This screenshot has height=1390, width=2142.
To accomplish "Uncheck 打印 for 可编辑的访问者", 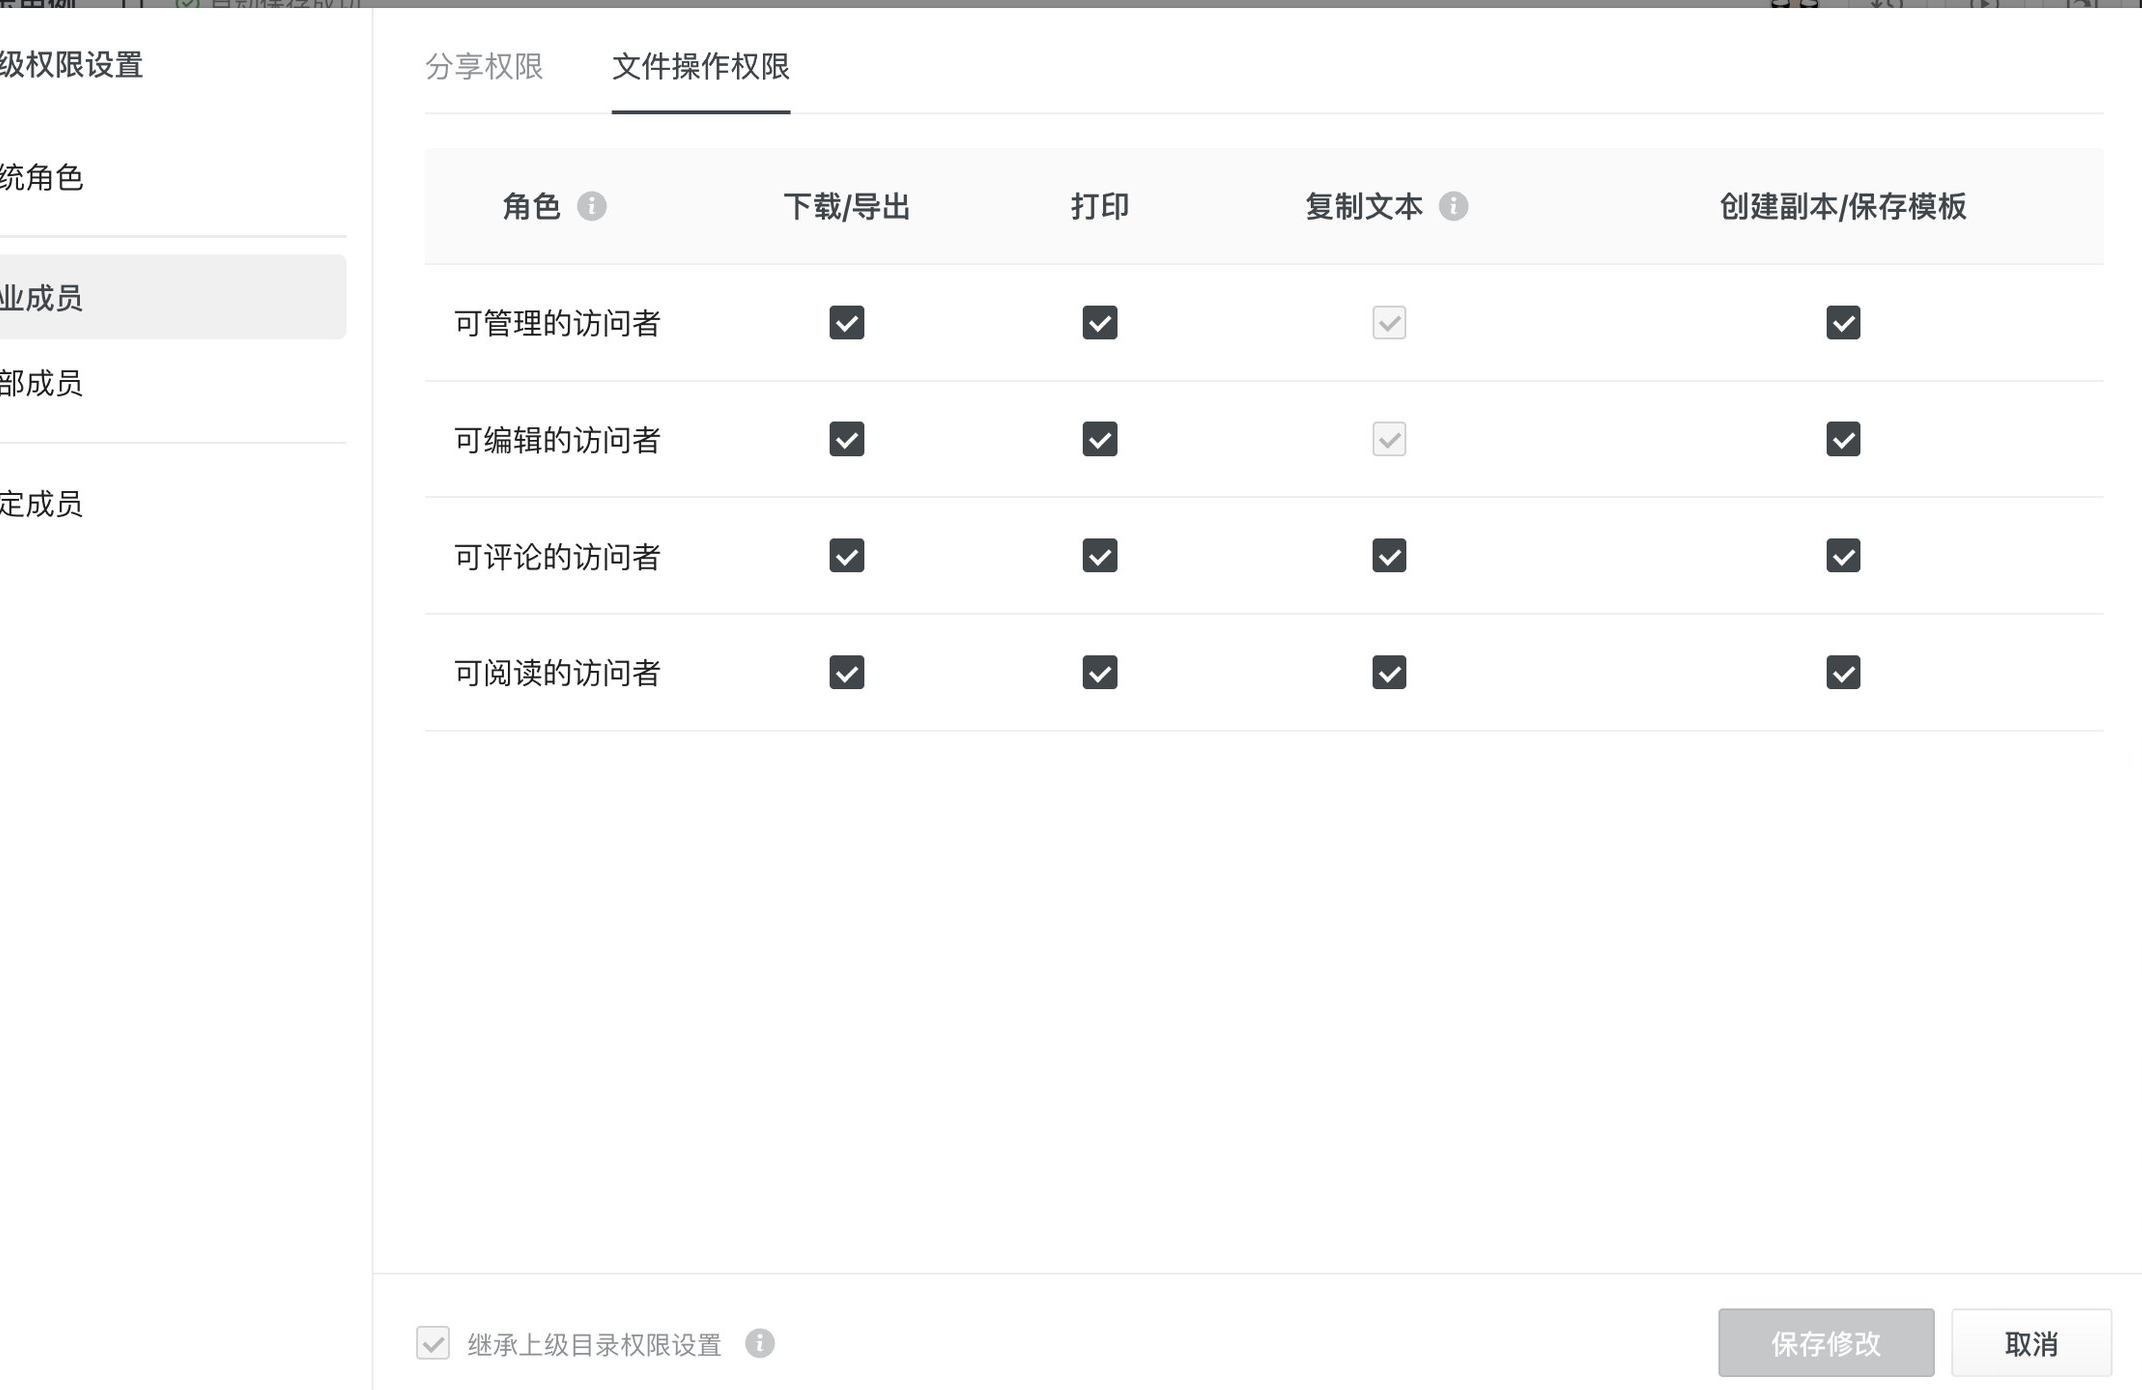I will point(1100,439).
